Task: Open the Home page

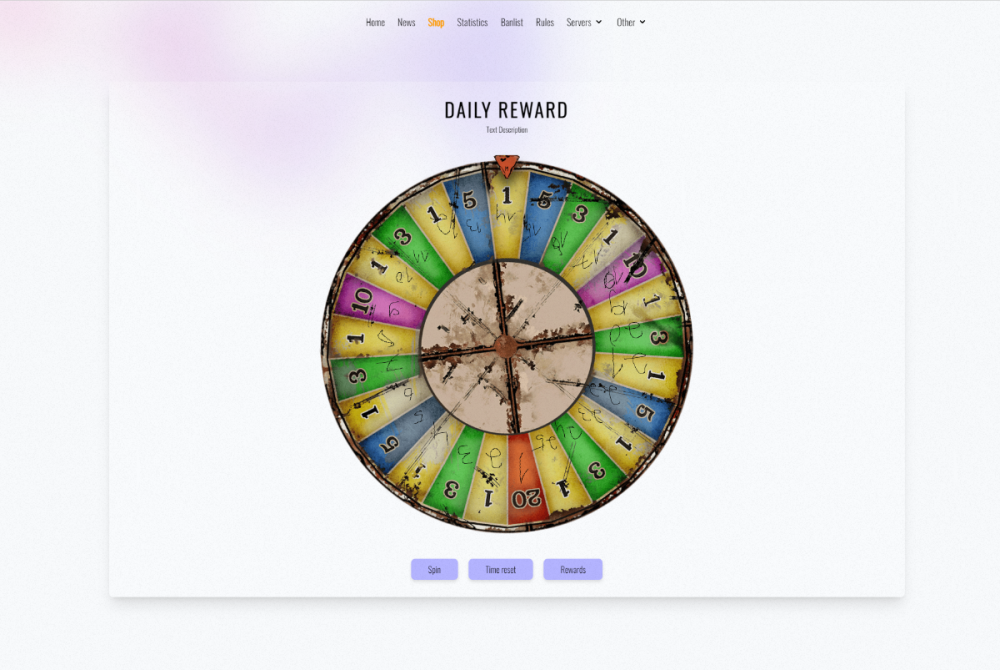Action: click(375, 22)
